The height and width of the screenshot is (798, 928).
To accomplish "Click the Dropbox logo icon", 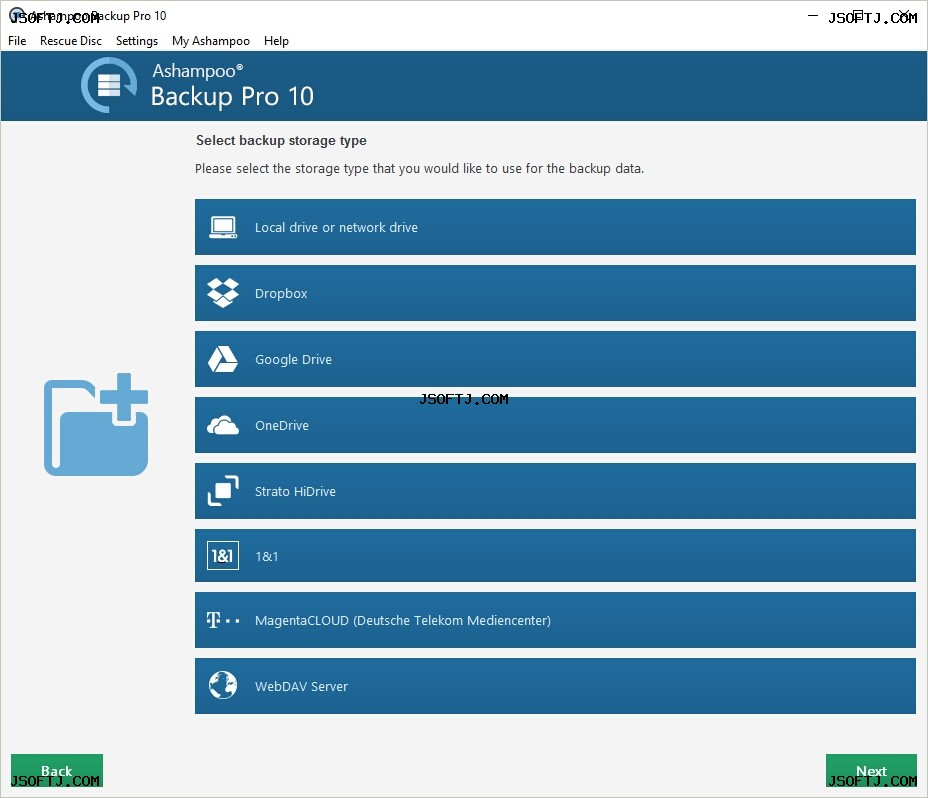I will pos(223,293).
